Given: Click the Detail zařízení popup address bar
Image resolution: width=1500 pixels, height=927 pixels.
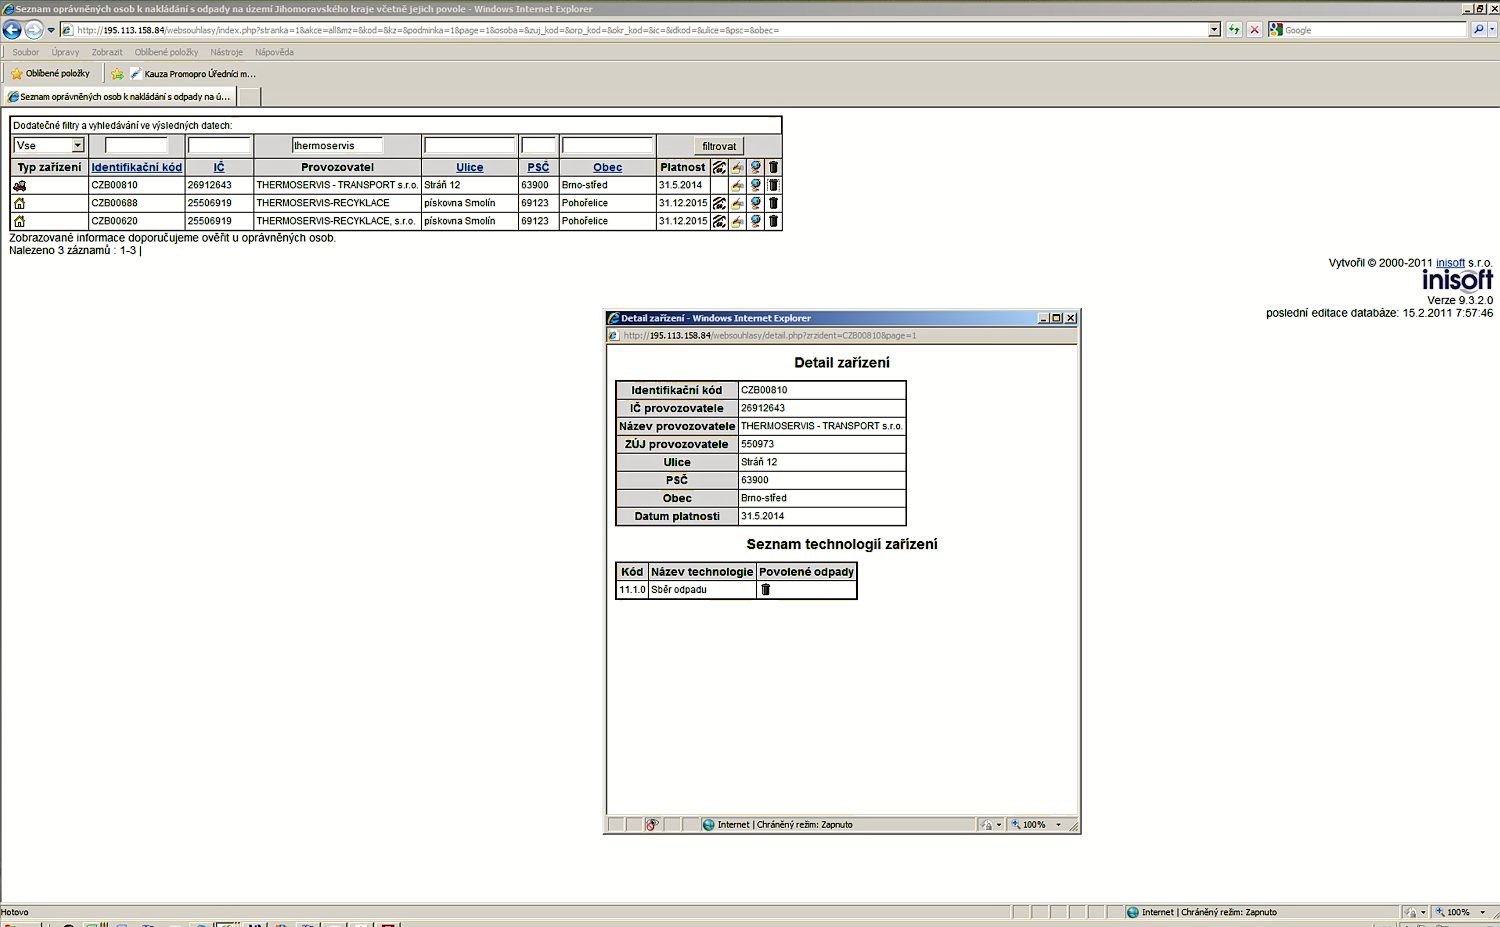Looking at the screenshot, I should pyautogui.click(x=842, y=336).
